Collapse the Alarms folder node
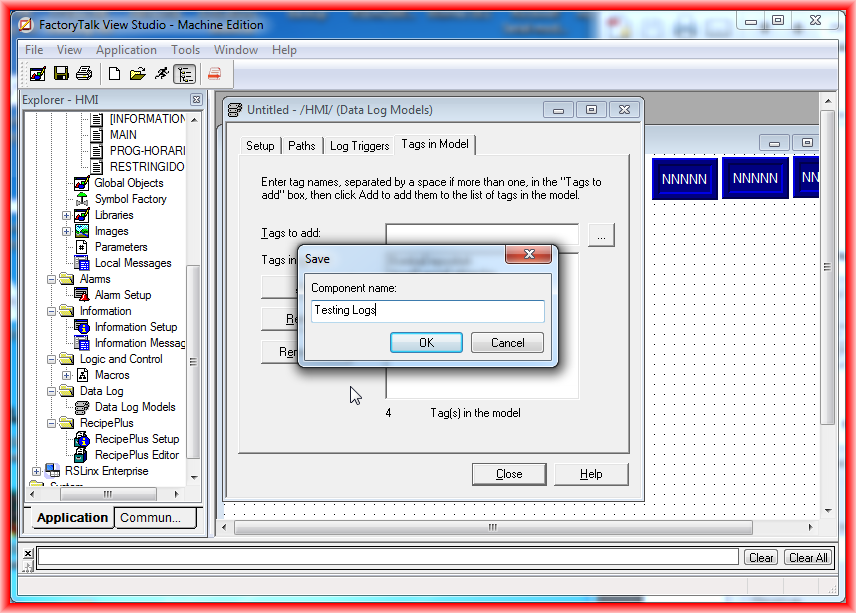 point(51,279)
